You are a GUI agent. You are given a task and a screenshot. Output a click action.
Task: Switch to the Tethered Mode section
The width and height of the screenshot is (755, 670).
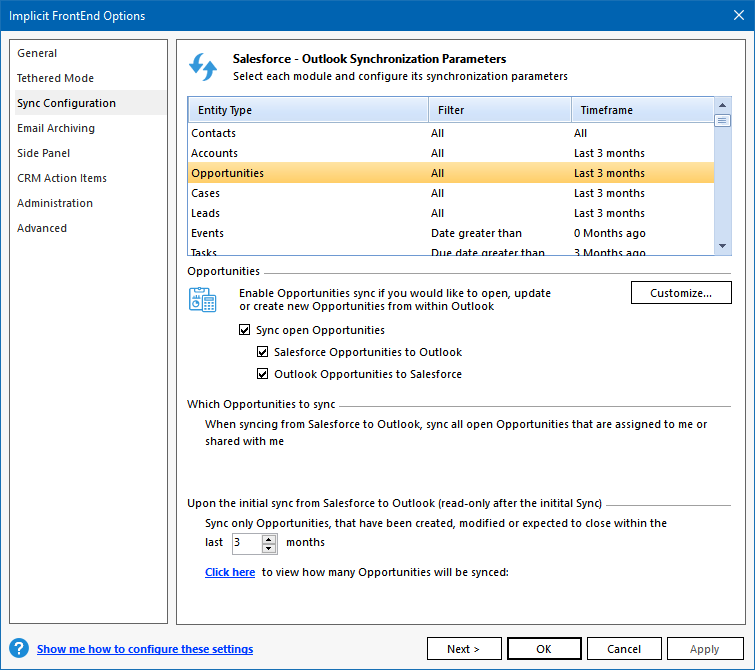point(55,78)
